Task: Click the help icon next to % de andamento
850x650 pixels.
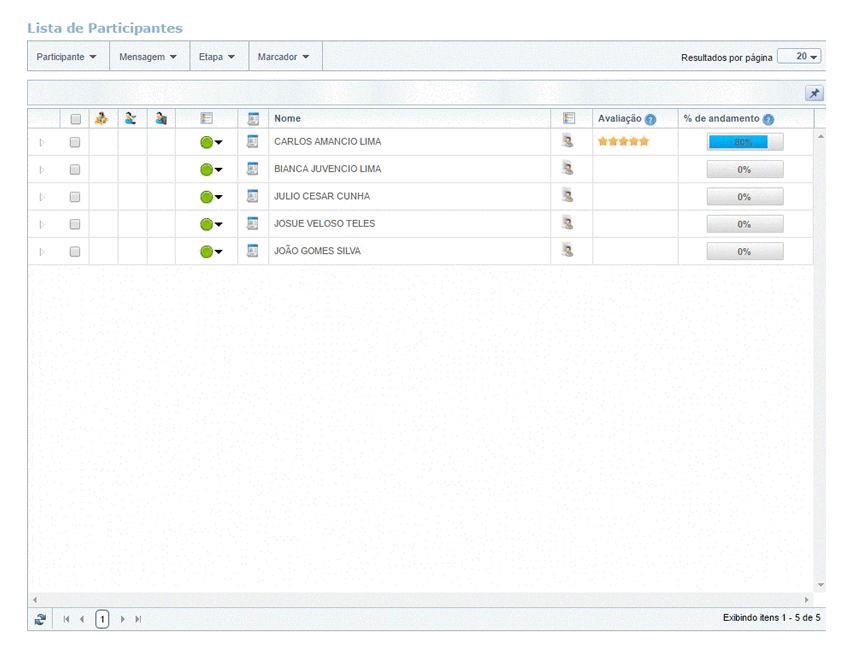Action: (x=768, y=119)
